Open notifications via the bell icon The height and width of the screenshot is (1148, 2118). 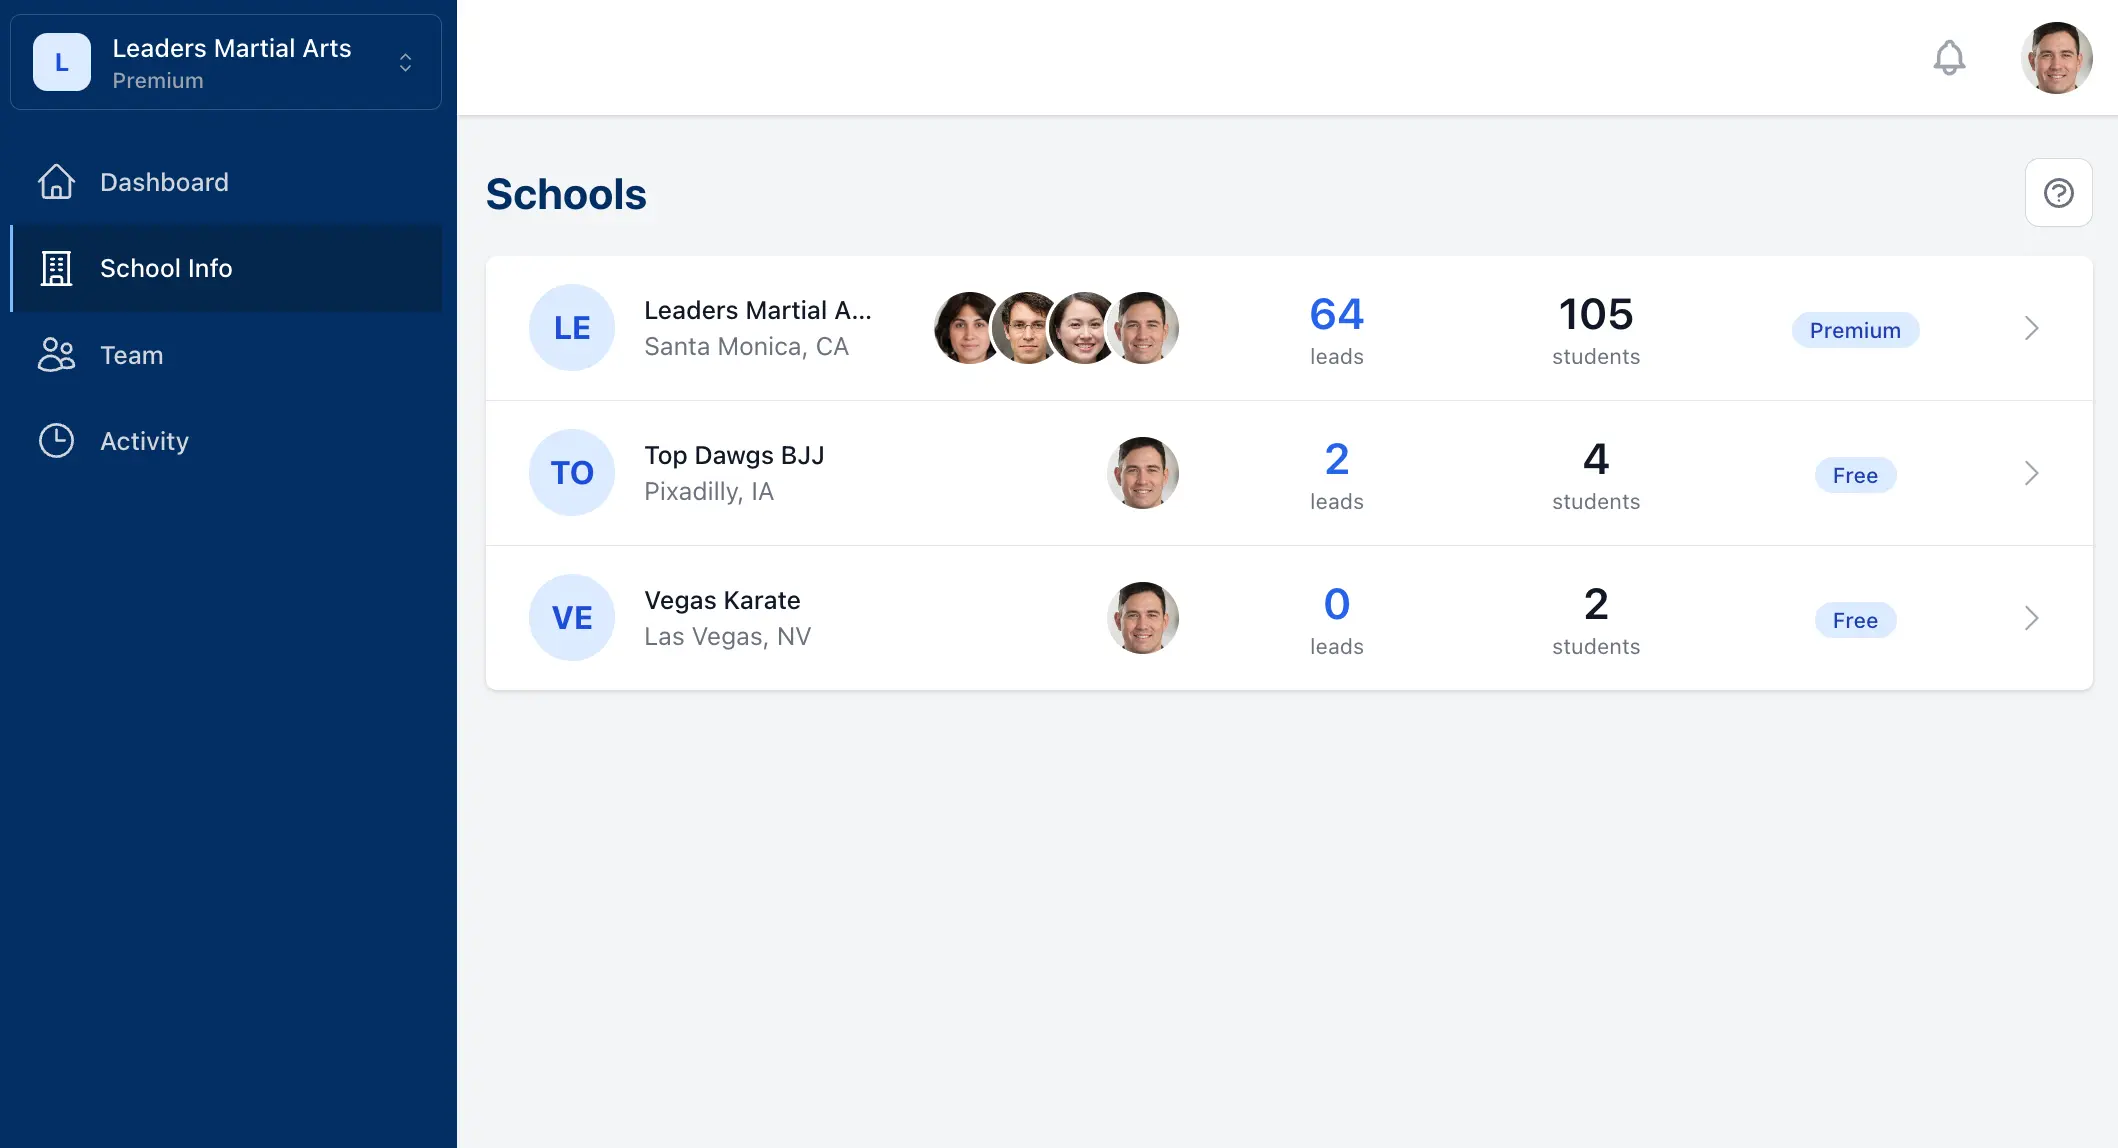tap(1948, 57)
